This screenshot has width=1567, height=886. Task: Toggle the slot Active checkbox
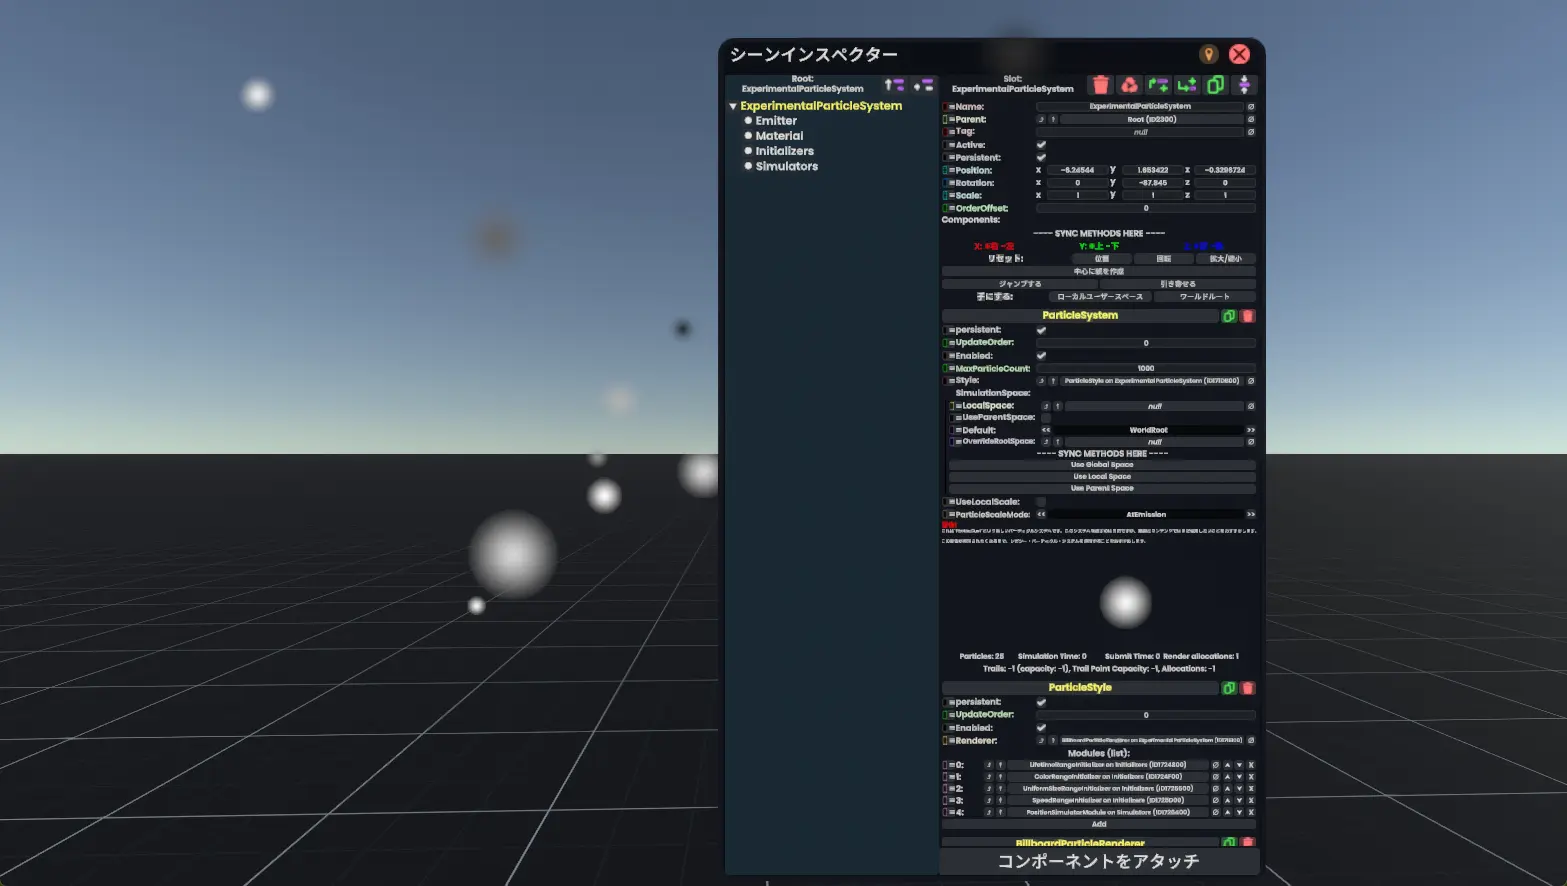pyautogui.click(x=1041, y=145)
